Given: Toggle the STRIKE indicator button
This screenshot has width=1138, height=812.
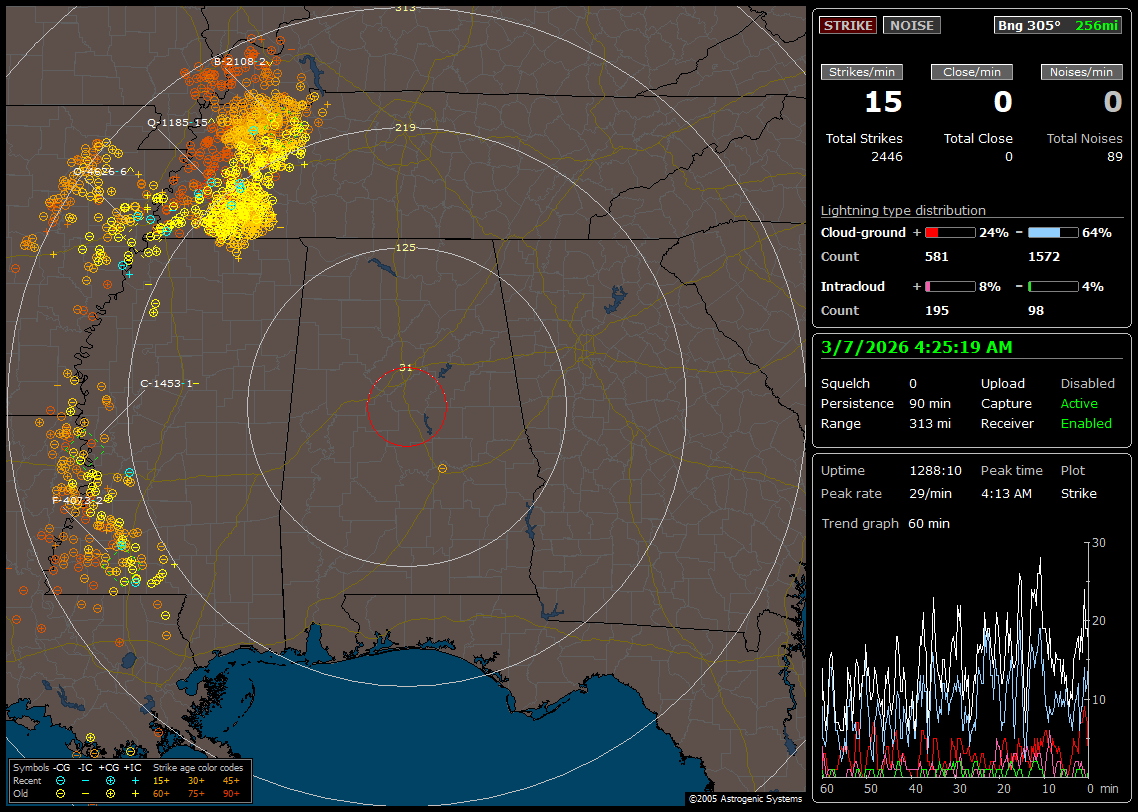Looking at the screenshot, I should point(848,26).
